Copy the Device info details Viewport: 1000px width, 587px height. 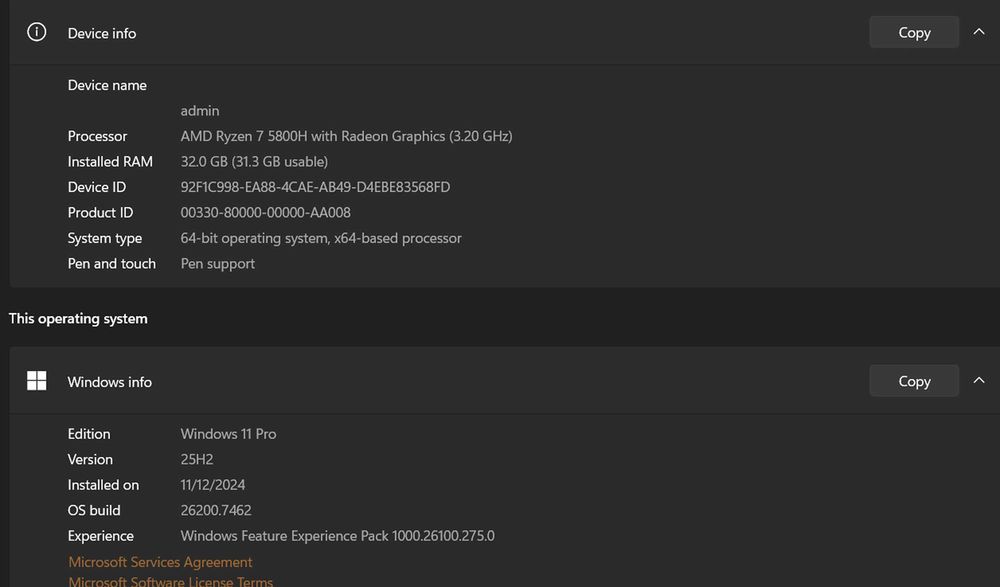click(x=913, y=32)
